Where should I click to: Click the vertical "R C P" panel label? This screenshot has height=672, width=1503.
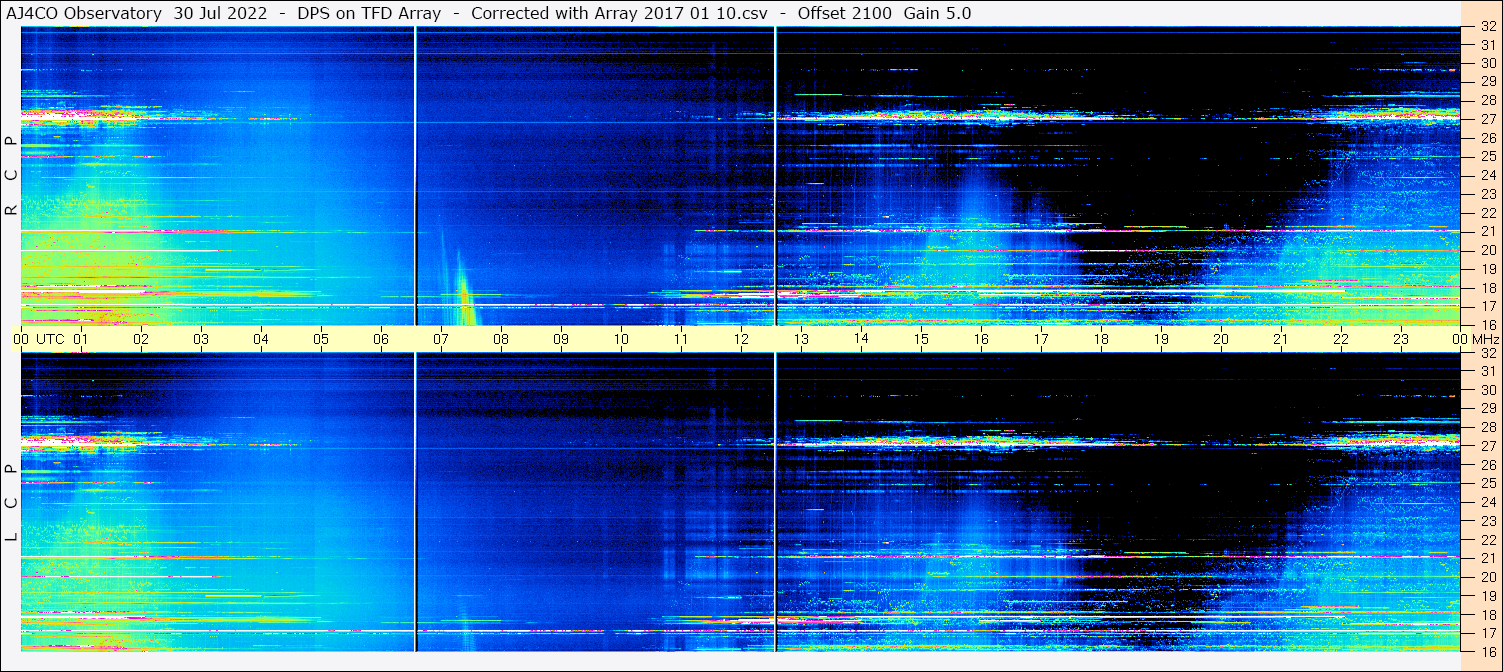click(11, 176)
